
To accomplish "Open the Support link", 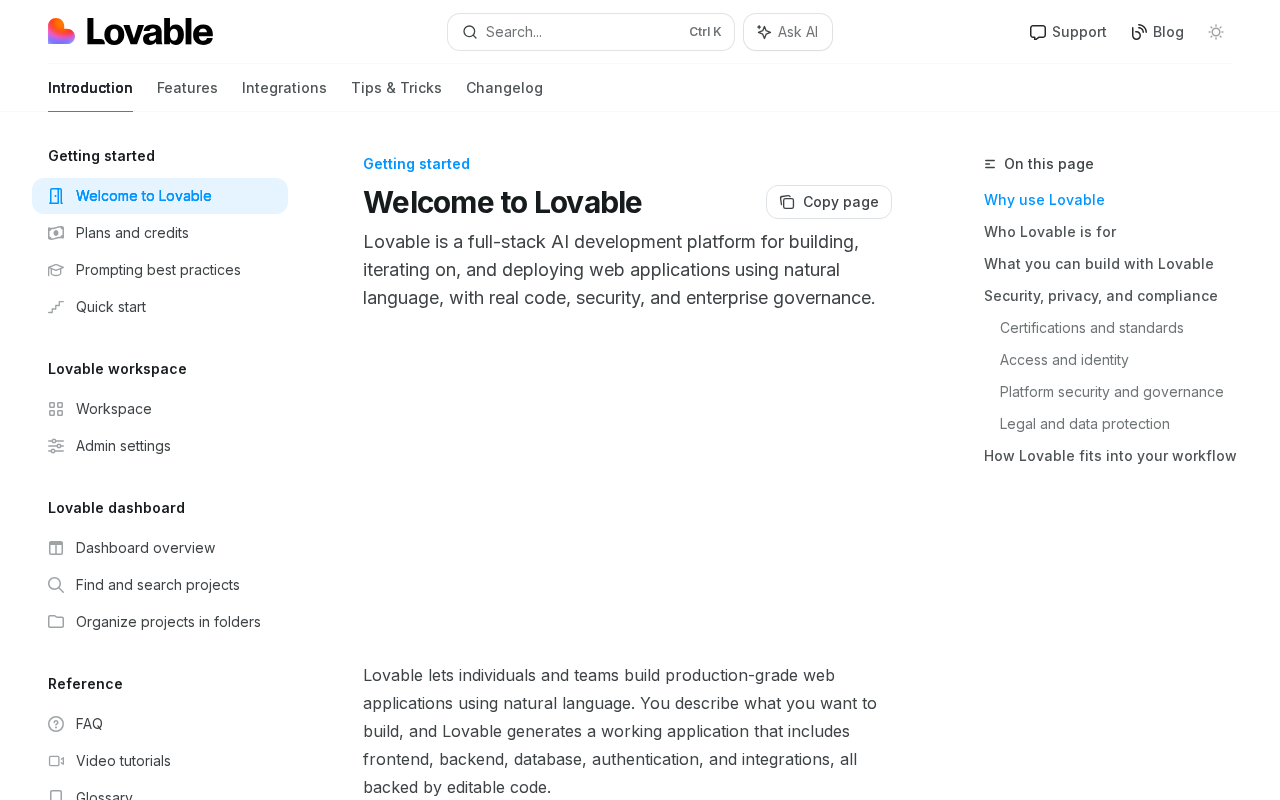I will [x=1068, y=32].
